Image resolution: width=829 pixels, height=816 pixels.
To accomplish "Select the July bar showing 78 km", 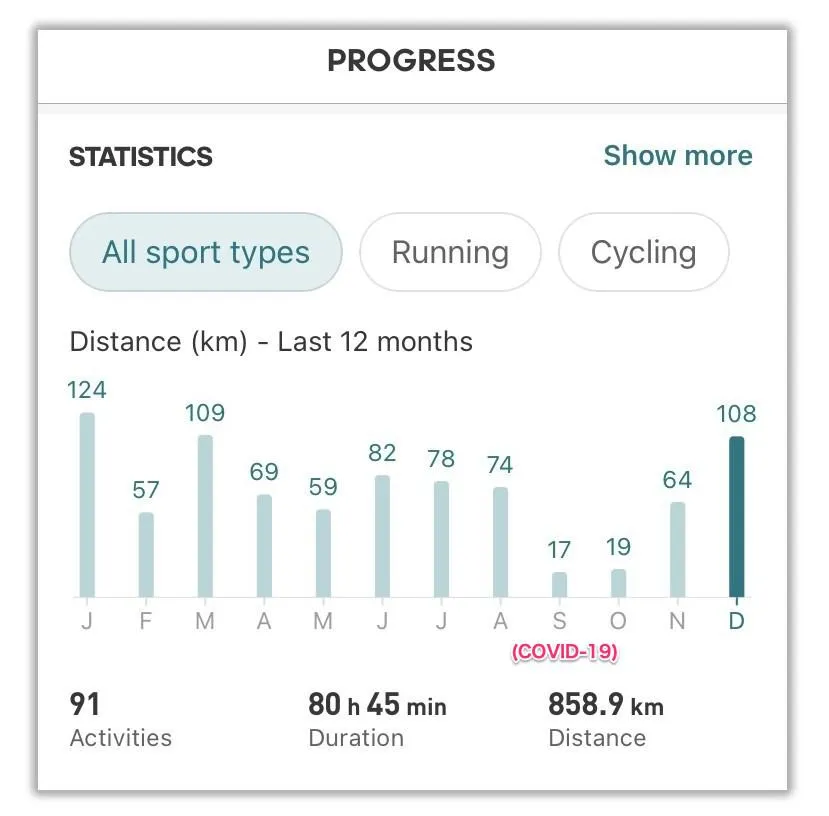I will 441,539.
